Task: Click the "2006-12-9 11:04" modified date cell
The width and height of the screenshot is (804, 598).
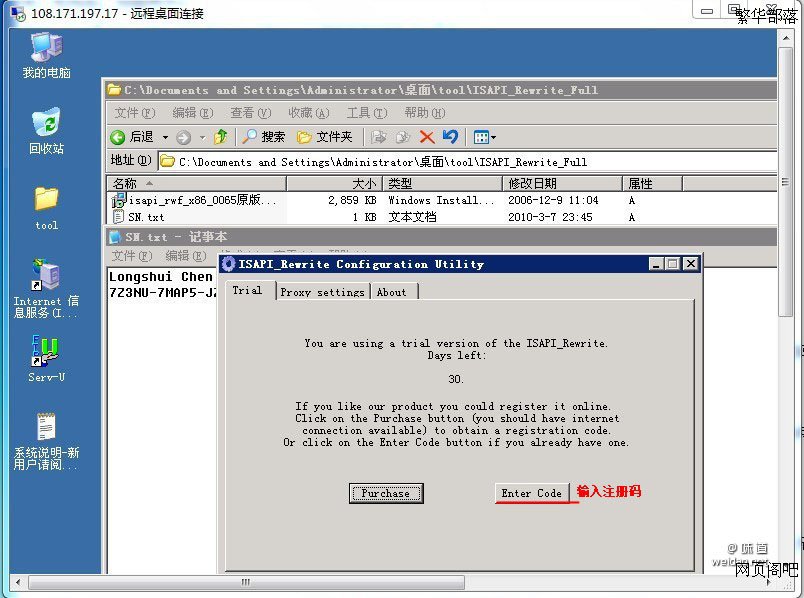Action: pos(553,200)
